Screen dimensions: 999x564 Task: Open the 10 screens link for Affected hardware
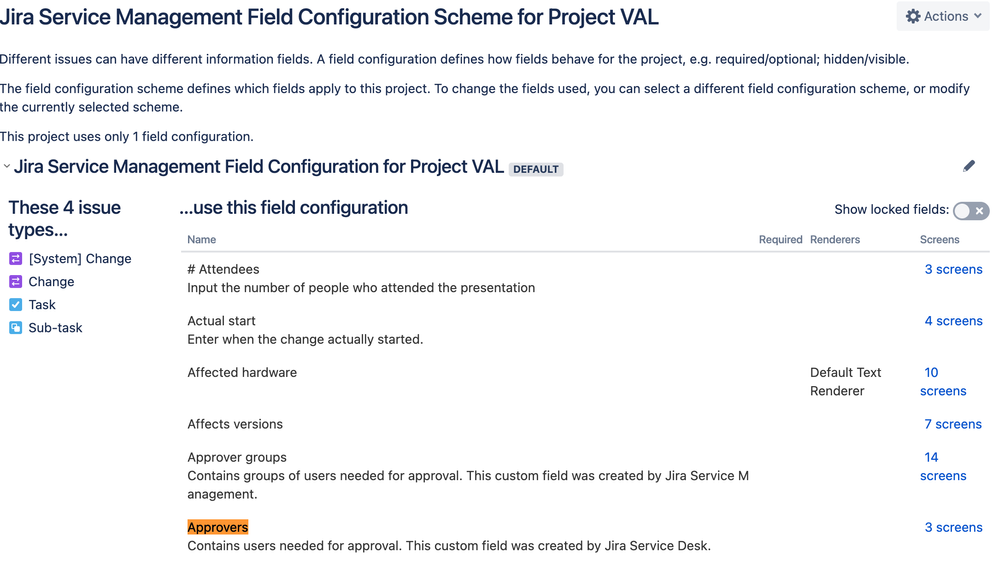pos(943,382)
